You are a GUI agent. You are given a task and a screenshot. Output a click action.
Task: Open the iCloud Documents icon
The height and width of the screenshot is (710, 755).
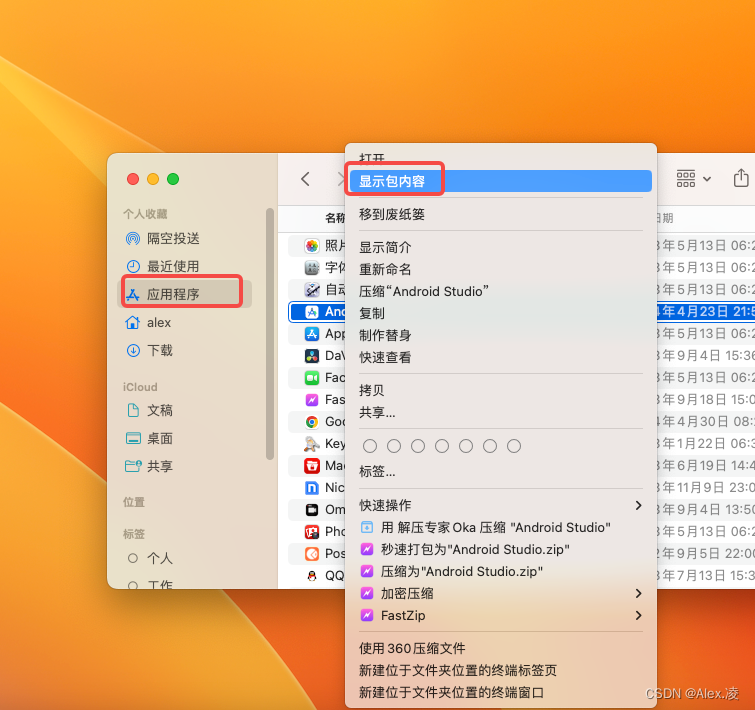(133, 410)
